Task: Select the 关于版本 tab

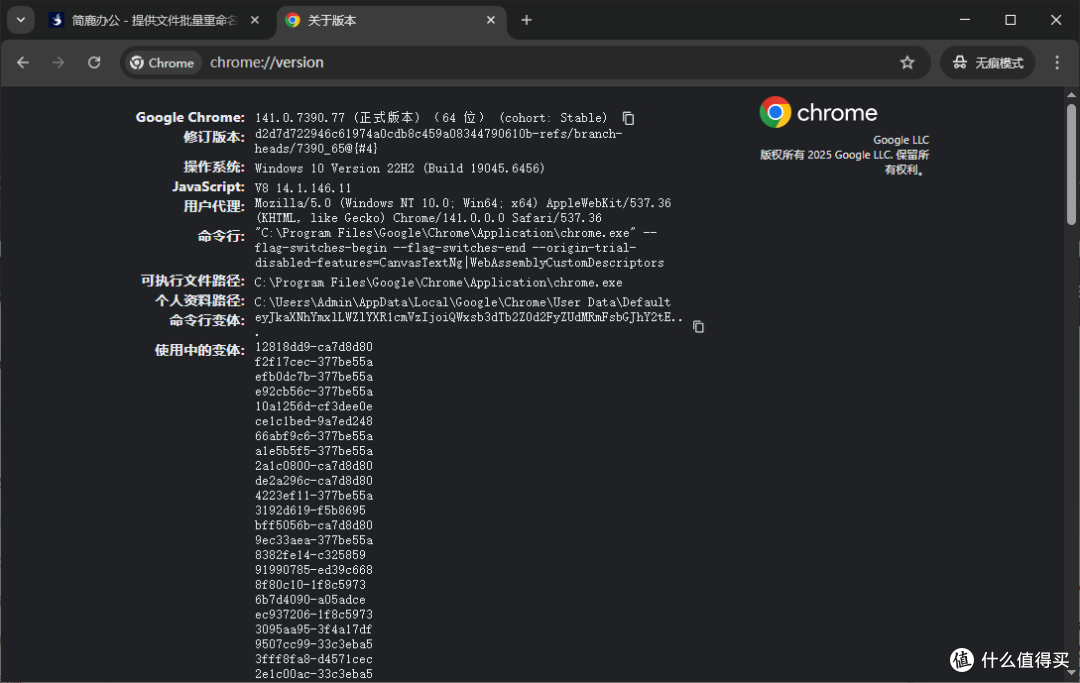Action: (391, 21)
